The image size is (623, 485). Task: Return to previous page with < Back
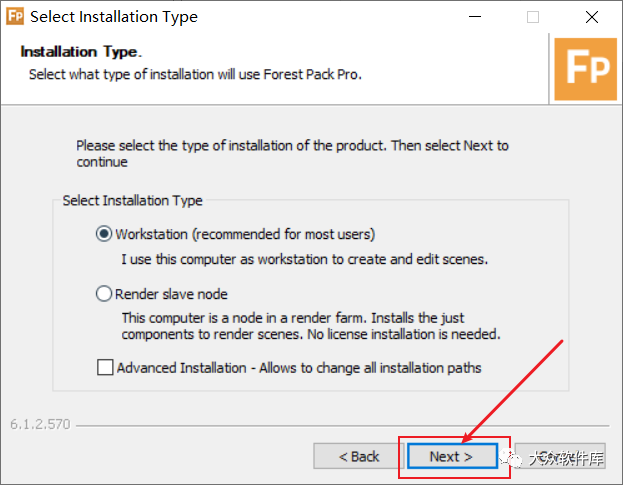(359, 456)
